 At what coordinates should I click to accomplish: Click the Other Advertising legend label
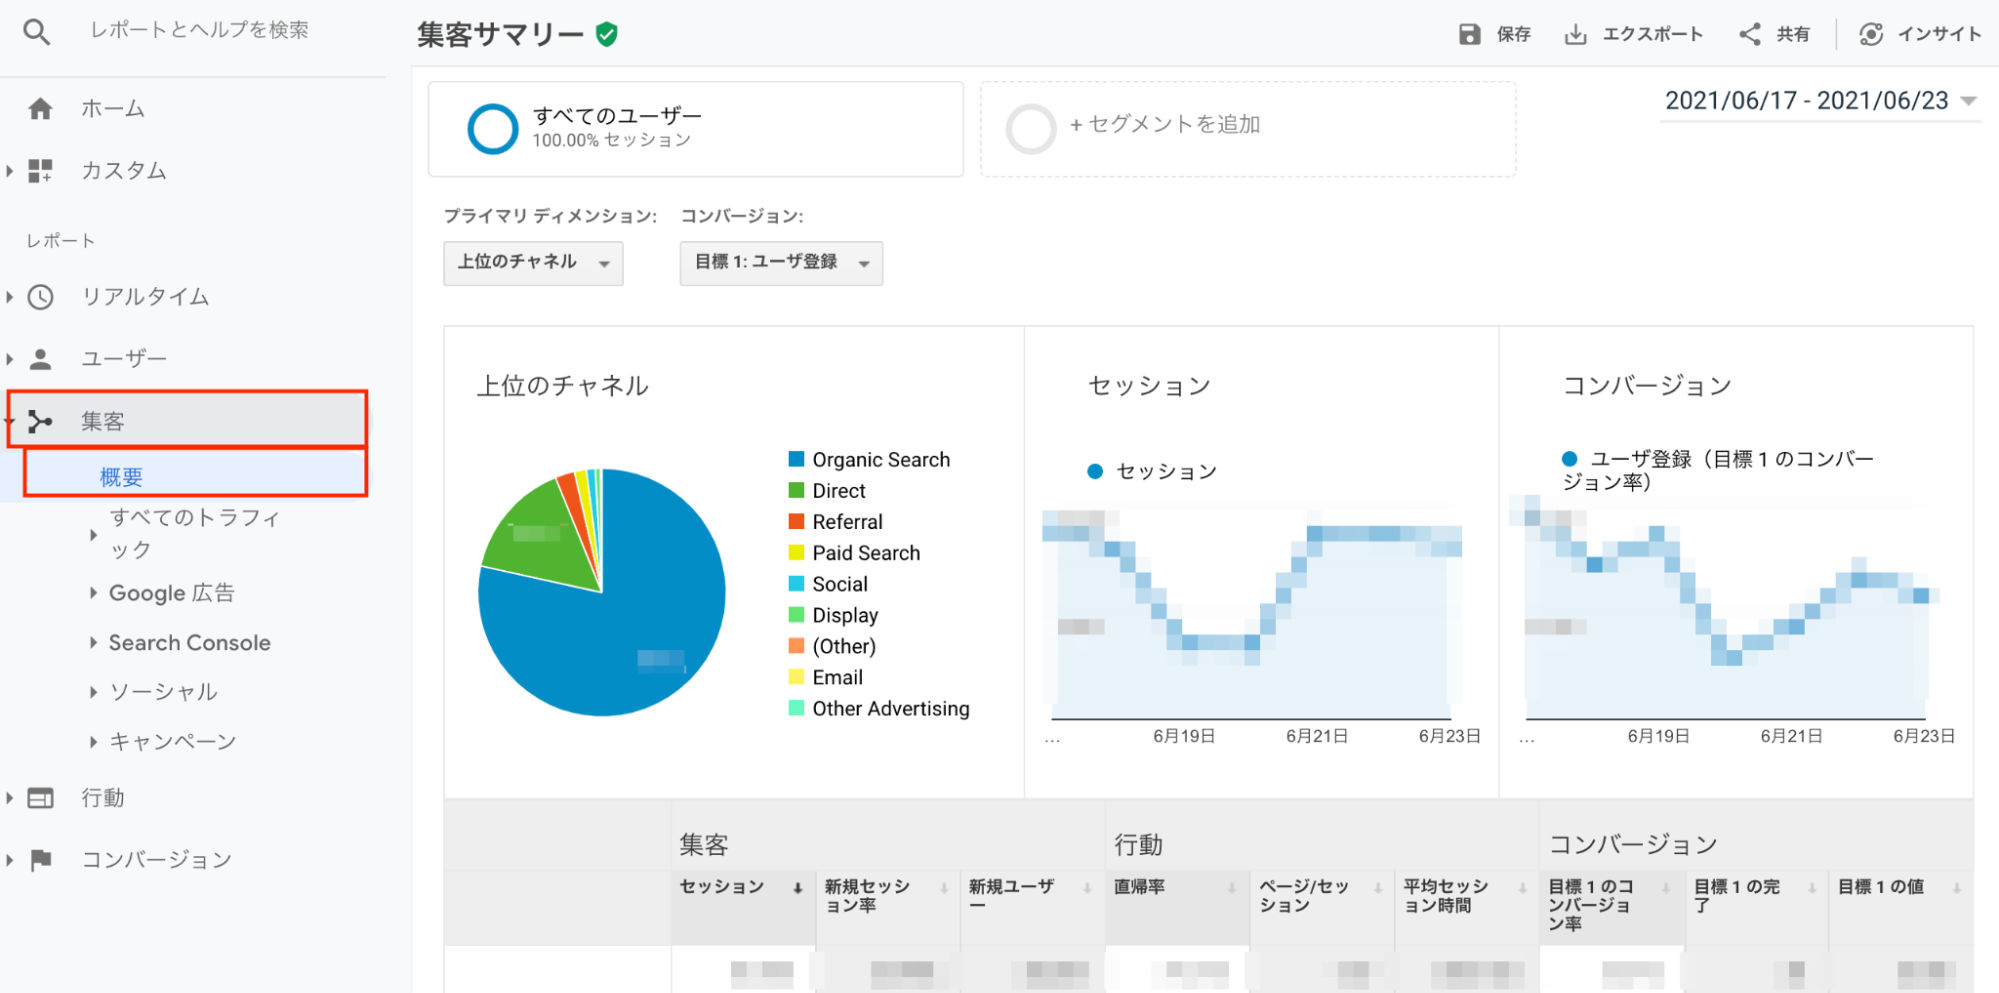pos(891,709)
